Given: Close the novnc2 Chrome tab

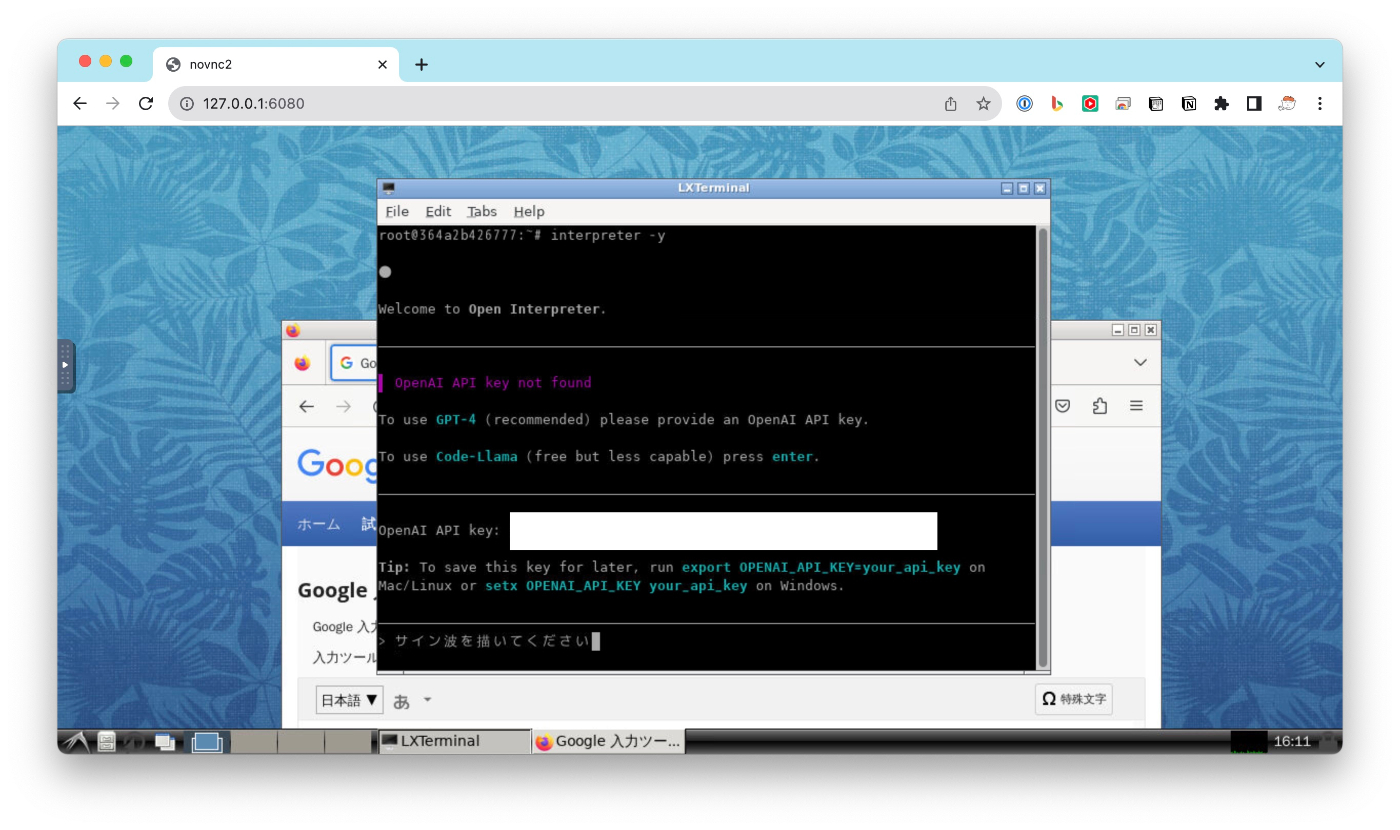Looking at the screenshot, I should click(382, 65).
